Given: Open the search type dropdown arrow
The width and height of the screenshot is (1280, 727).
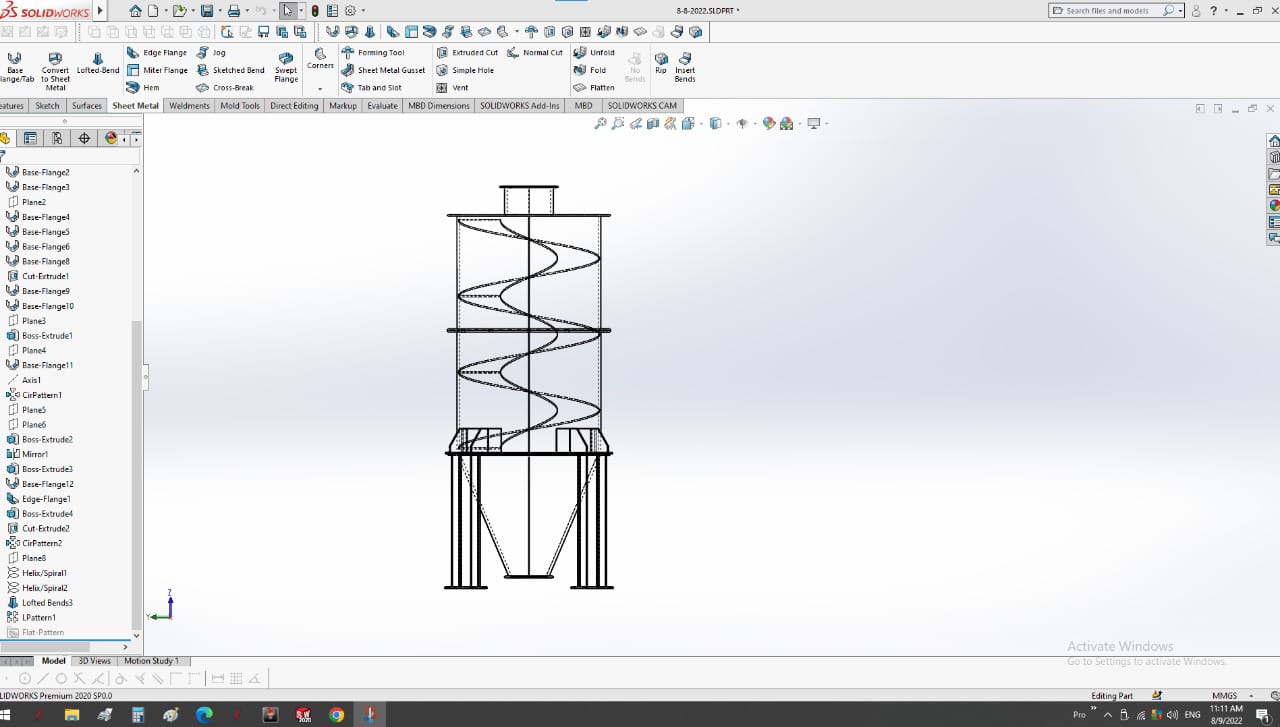Looking at the screenshot, I should tap(1180, 11).
